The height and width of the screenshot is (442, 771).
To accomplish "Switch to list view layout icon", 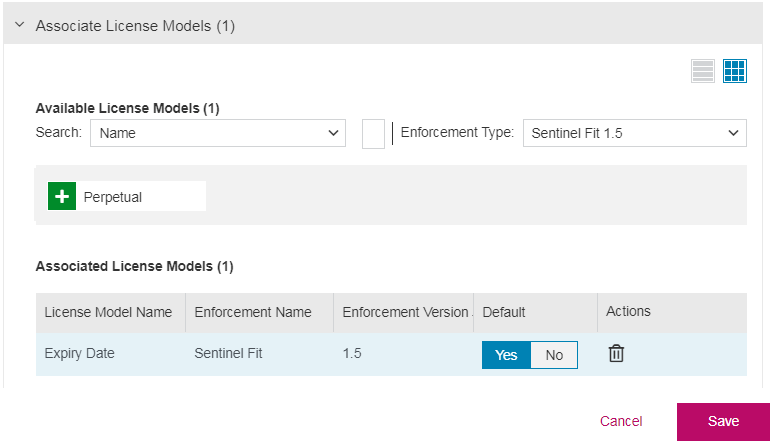I will click(x=703, y=71).
